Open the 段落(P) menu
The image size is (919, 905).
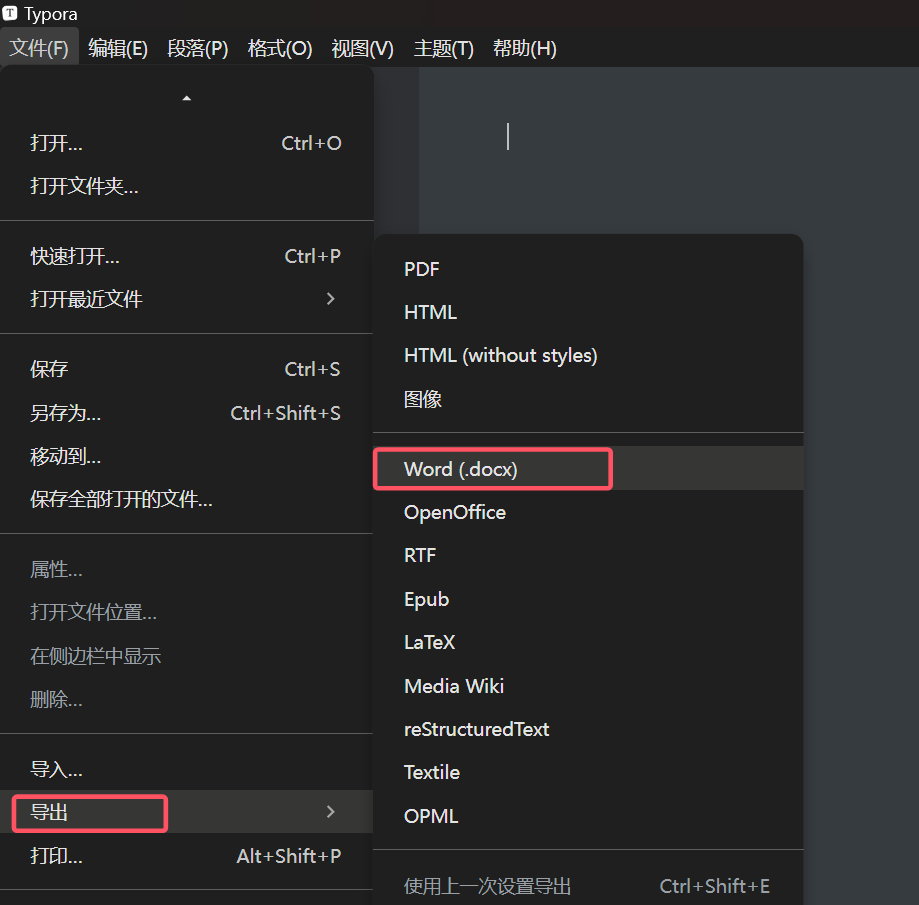click(198, 48)
